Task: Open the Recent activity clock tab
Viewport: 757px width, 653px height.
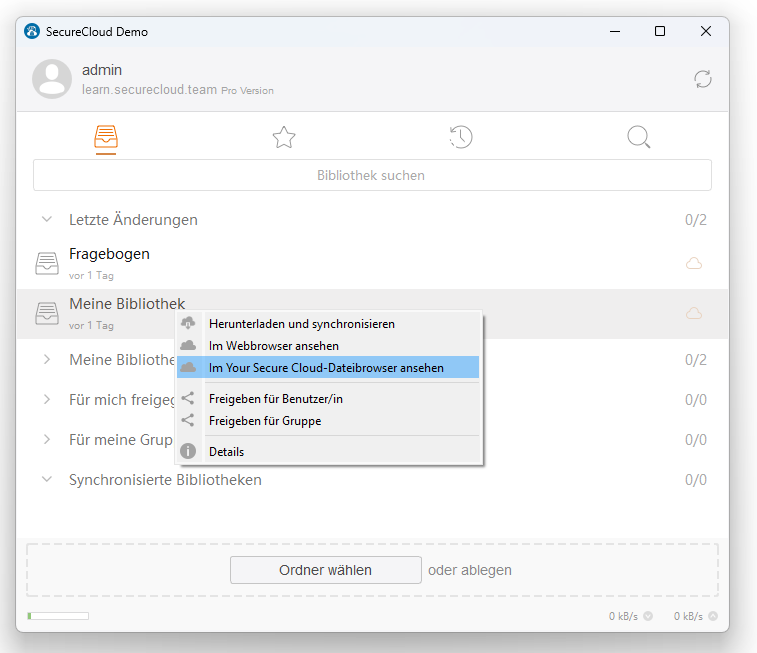Action: pyautogui.click(x=461, y=137)
